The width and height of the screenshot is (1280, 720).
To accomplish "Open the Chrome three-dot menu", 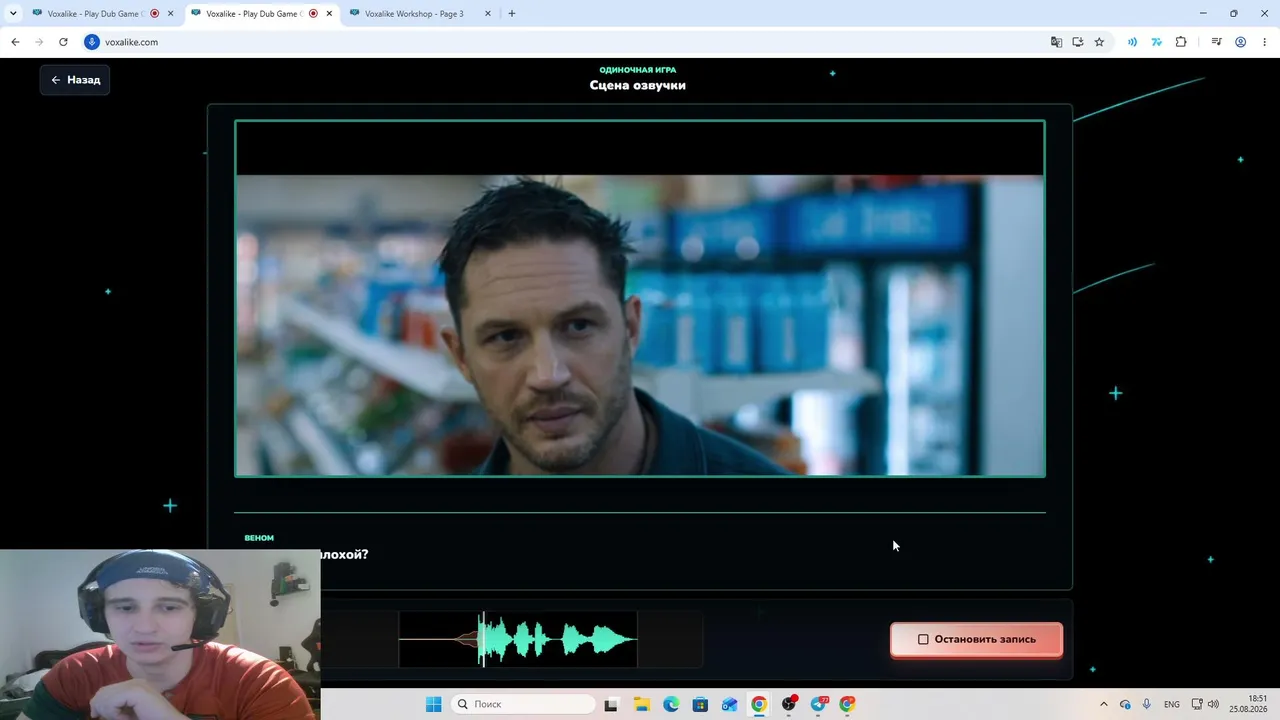I will click(1264, 42).
